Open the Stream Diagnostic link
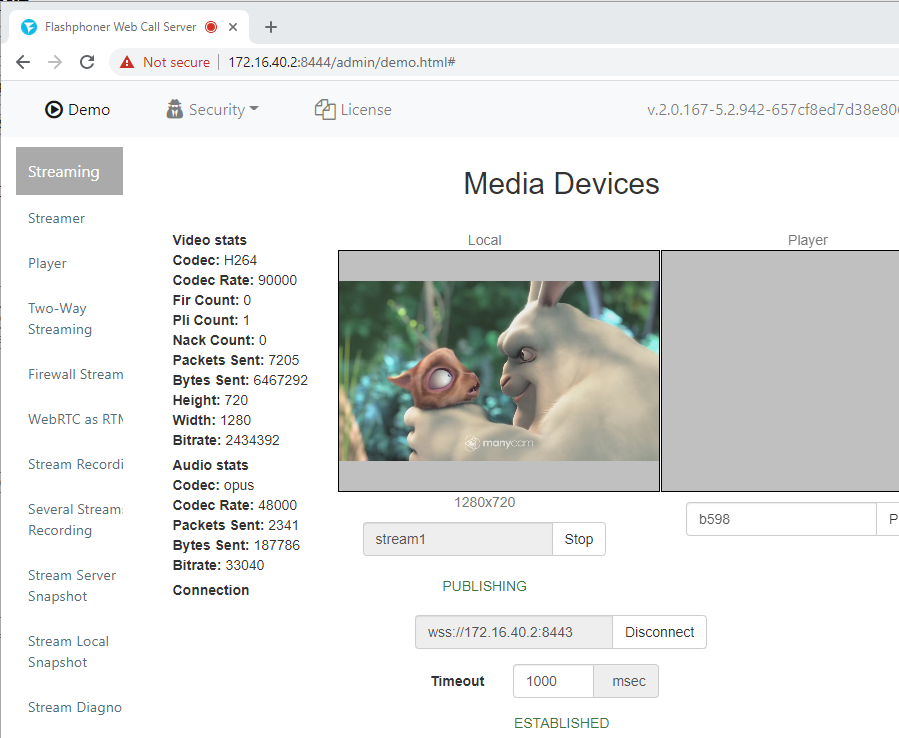The height and width of the screenshot is (738, 899). [75, 708]
